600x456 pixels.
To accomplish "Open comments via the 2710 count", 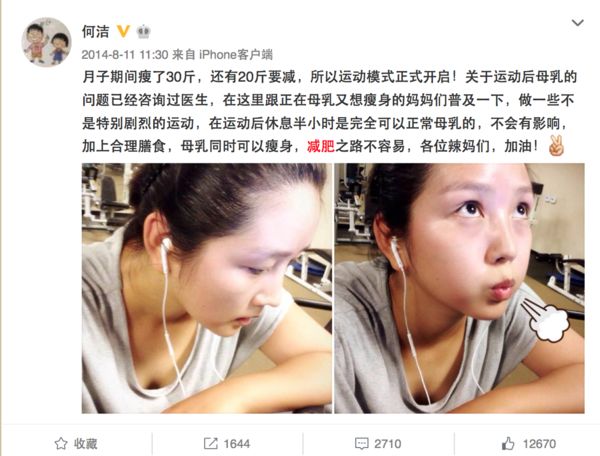I will pos(388,444).
